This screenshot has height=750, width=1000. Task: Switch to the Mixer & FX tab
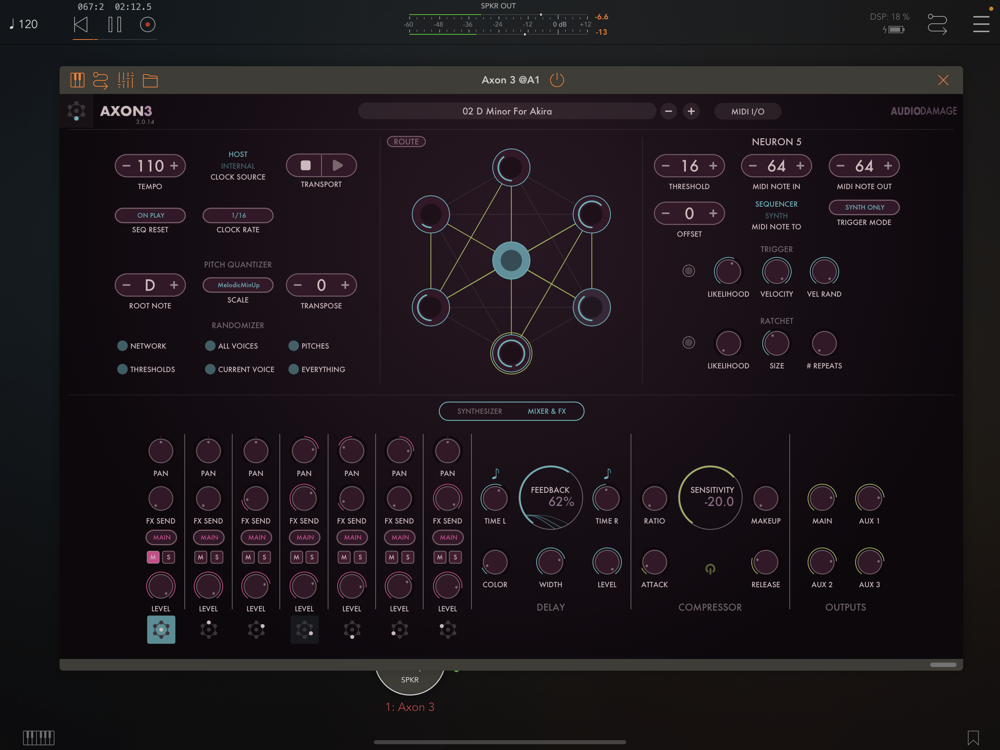click(x=547, y=411)
